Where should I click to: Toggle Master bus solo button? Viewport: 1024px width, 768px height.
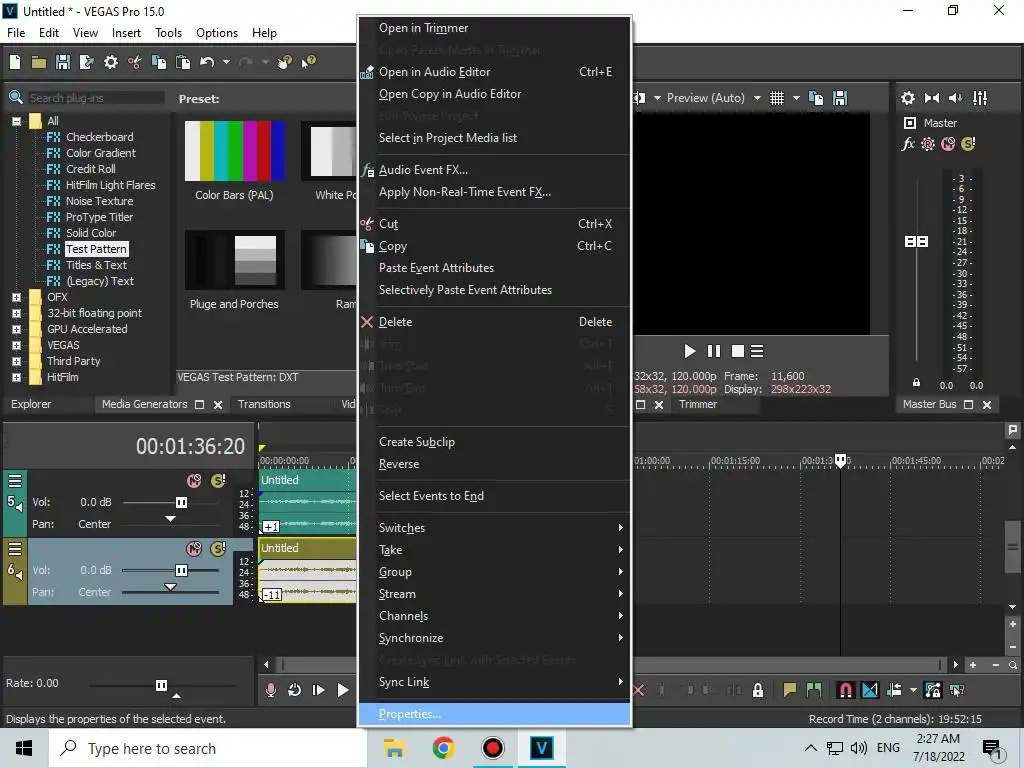(968, 144)
